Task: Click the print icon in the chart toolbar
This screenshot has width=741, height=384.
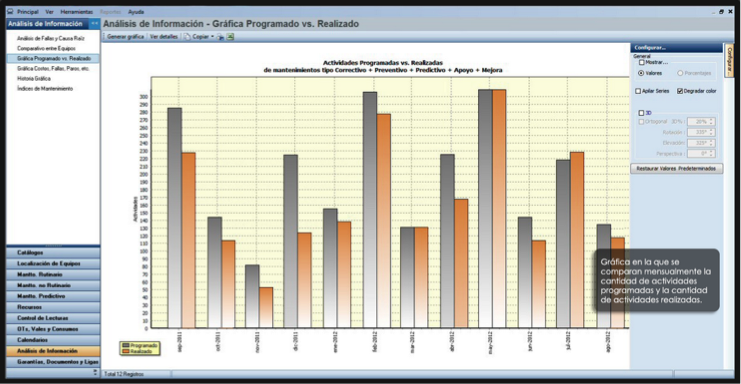Action: (x=220, y=37)
